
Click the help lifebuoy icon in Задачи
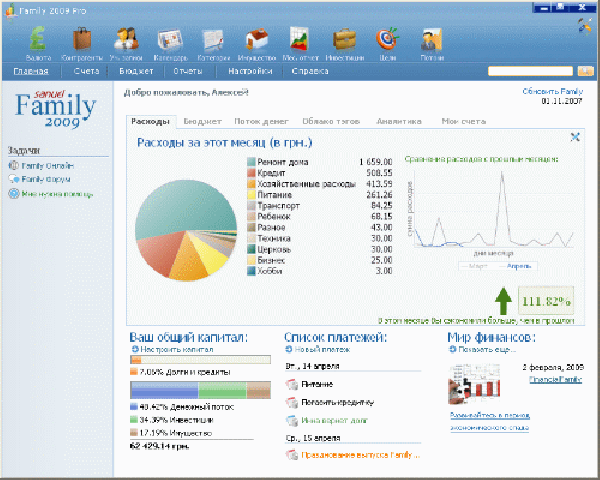click(14, 193)
